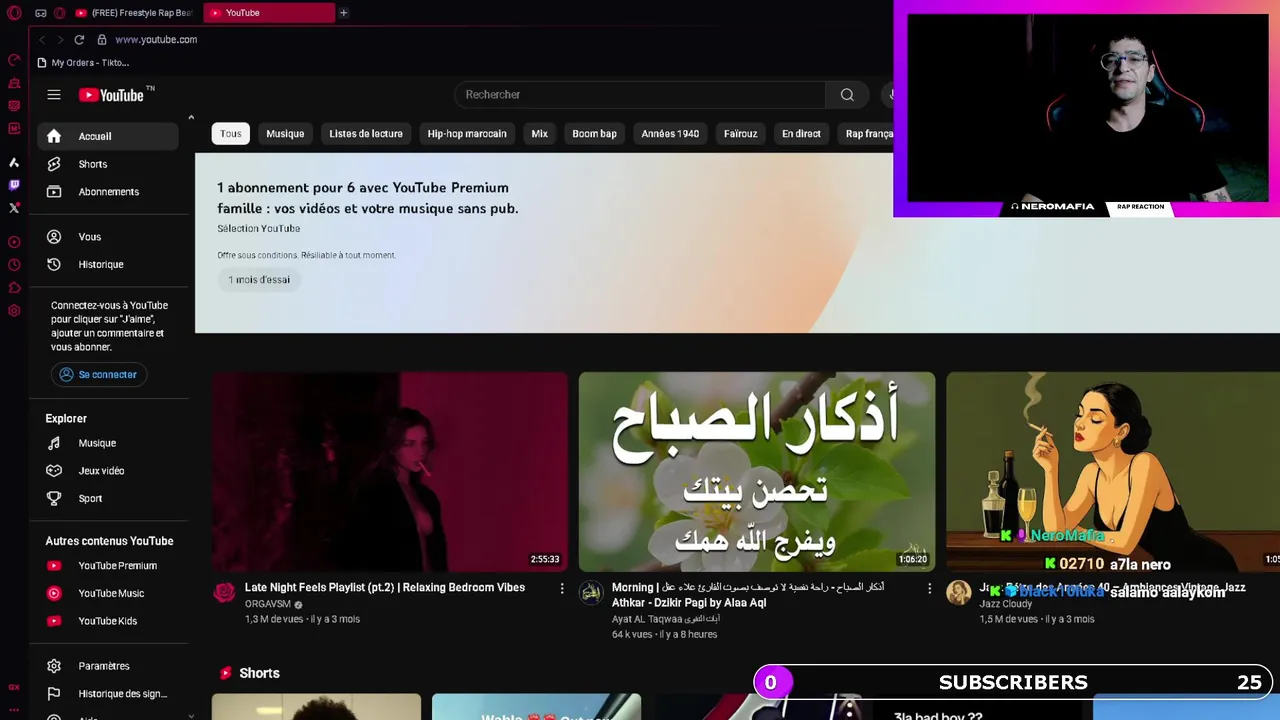Open Late Night Feels Playlist title link
The image size is (1280, 720).
pos(385,588)
